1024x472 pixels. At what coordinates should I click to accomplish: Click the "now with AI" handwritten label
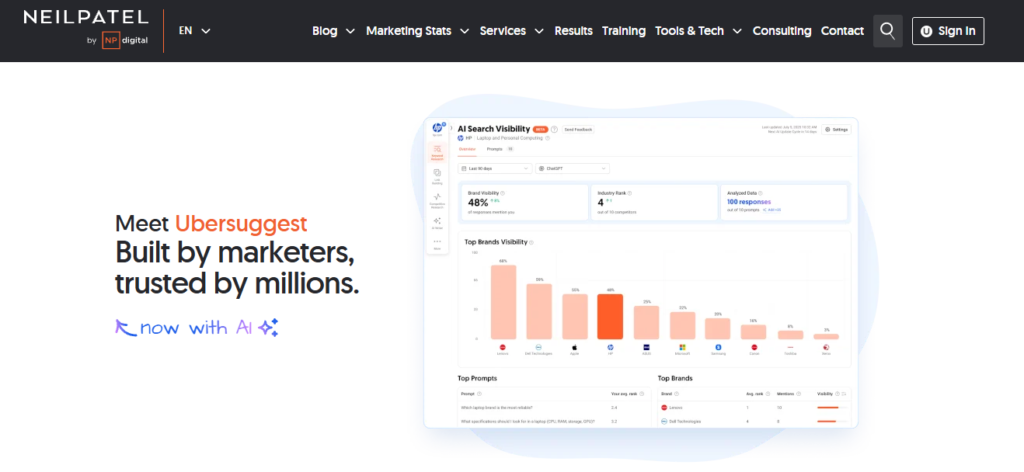click(x=197, y=328)
